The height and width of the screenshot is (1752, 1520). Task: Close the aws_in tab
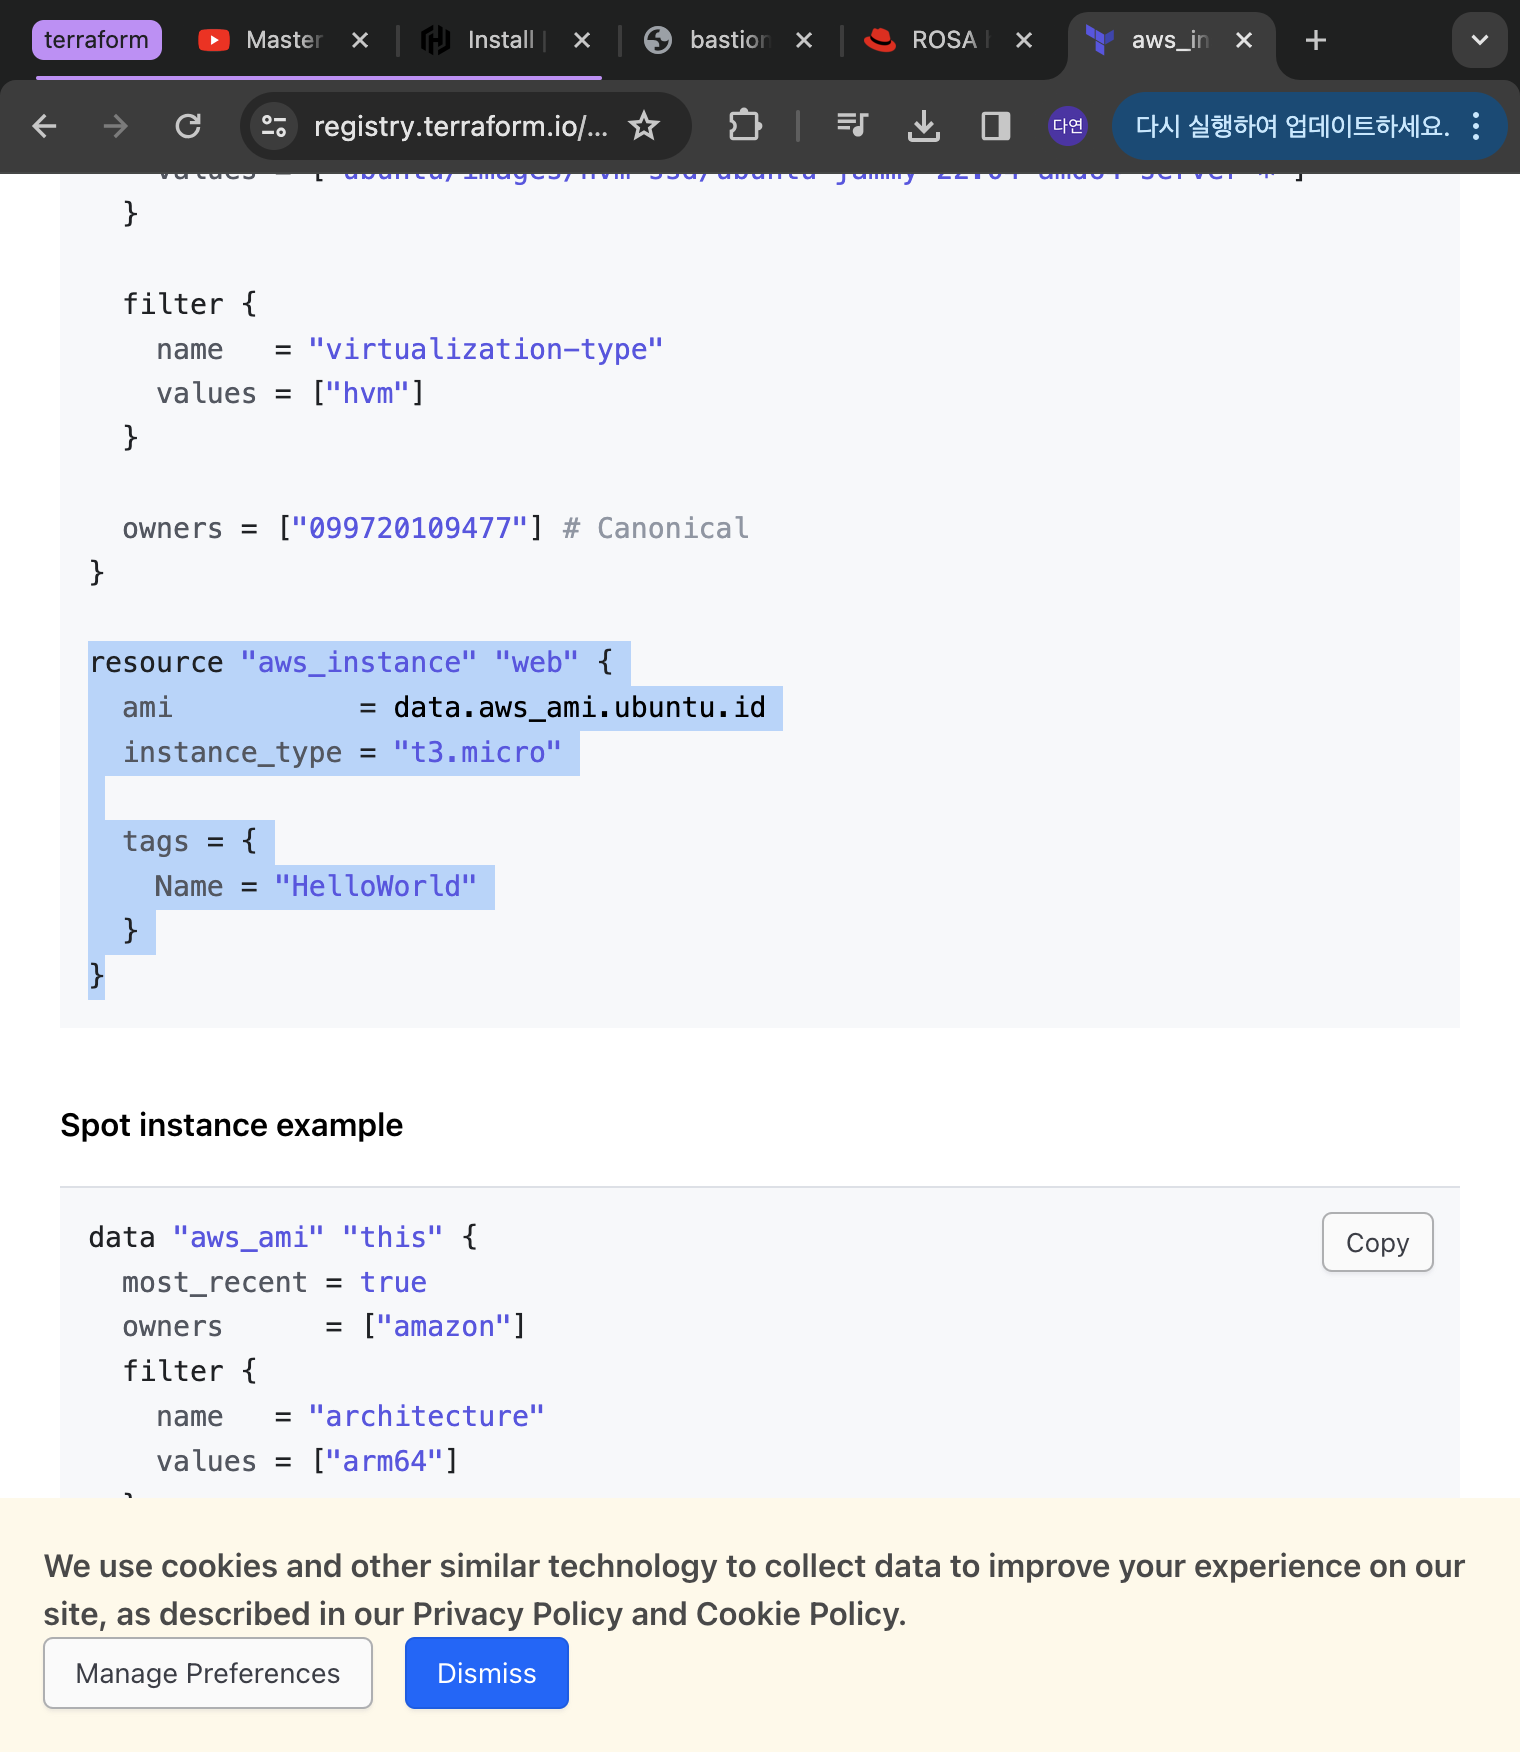1244,40
